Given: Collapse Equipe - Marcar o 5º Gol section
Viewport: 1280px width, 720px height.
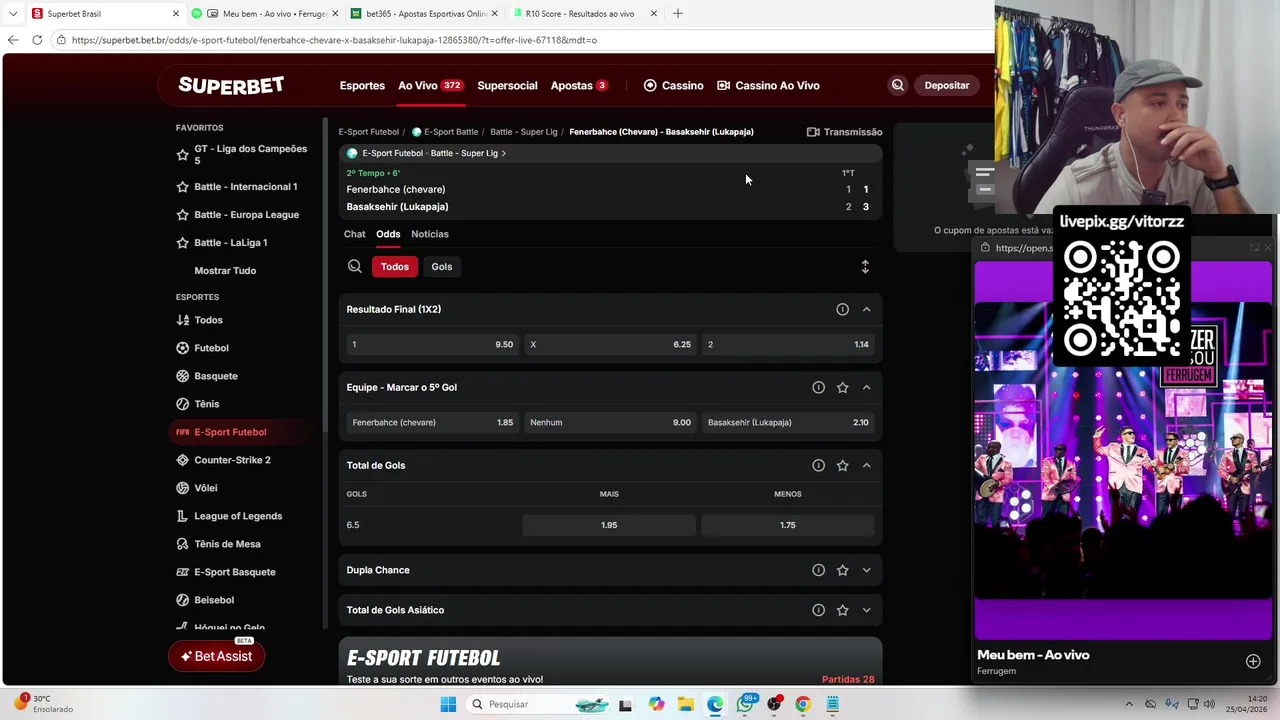Looking at the screenshot, I should point(866,387).
